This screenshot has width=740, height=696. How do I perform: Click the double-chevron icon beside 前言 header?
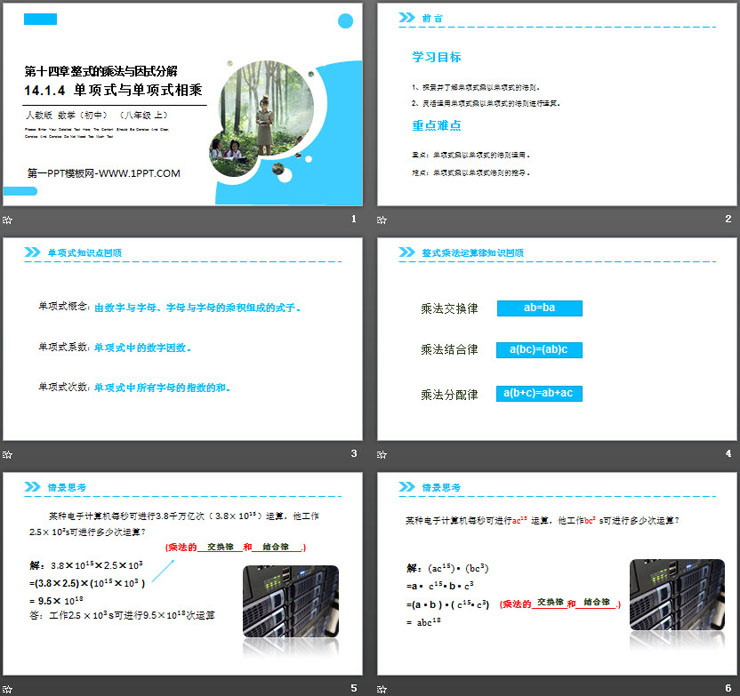click(x=407, y=17)
